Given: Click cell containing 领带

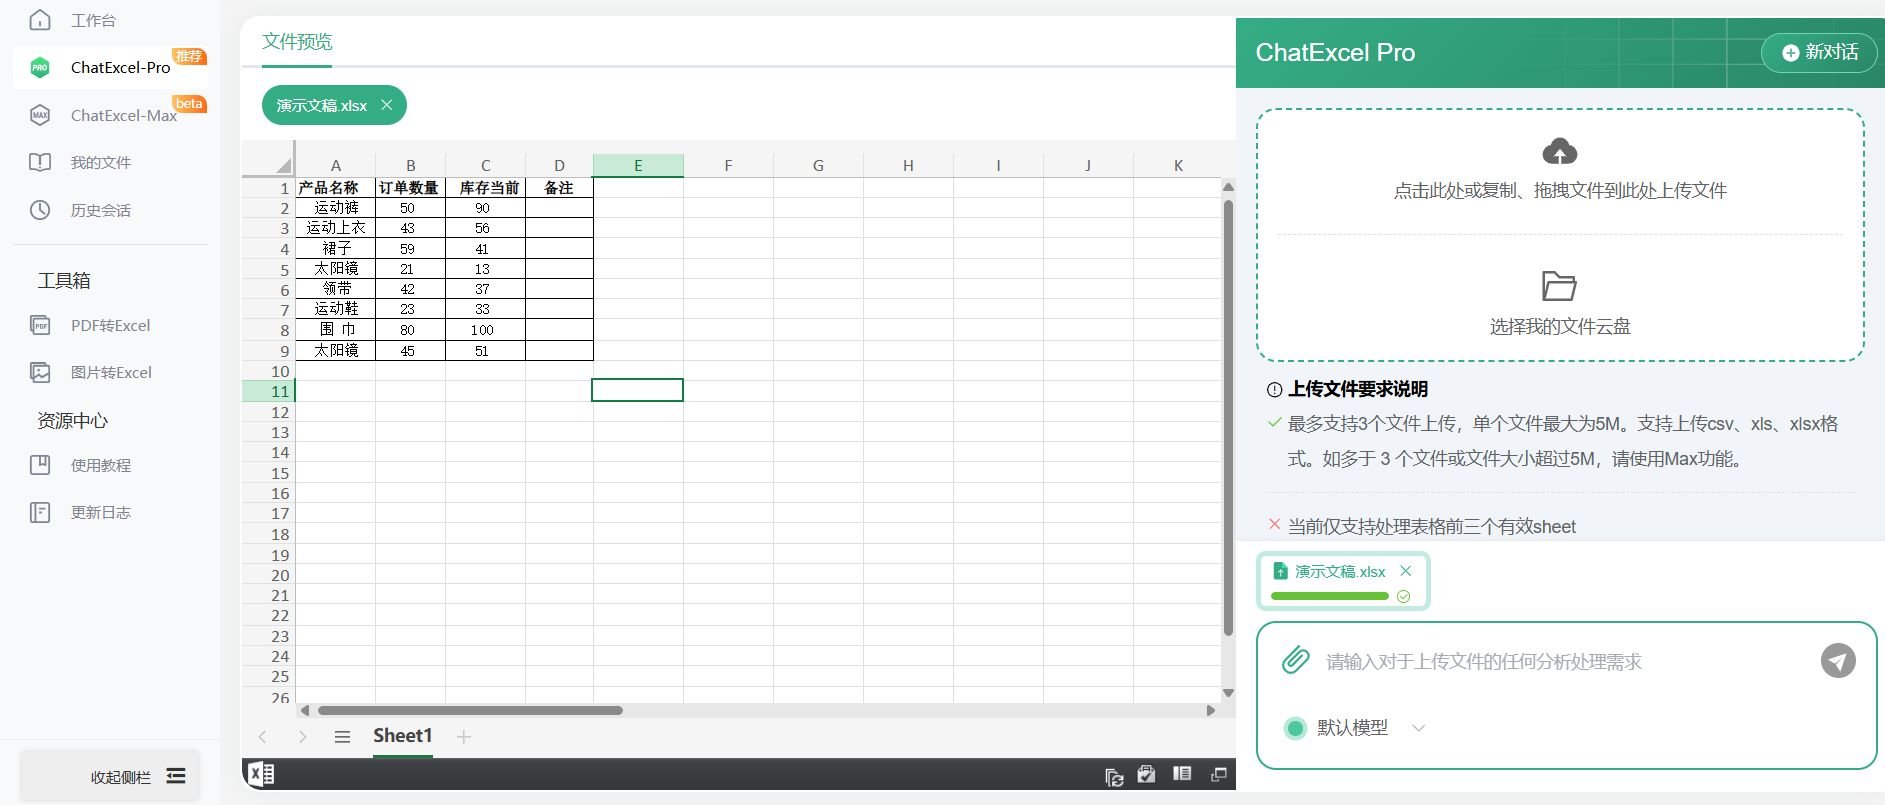Looking at the screenshot, I should [336, 288].
